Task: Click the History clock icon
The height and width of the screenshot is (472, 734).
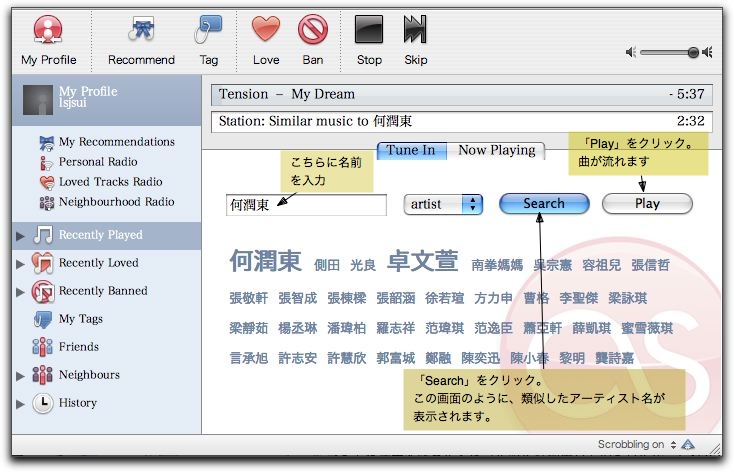Action: [43, 403]
